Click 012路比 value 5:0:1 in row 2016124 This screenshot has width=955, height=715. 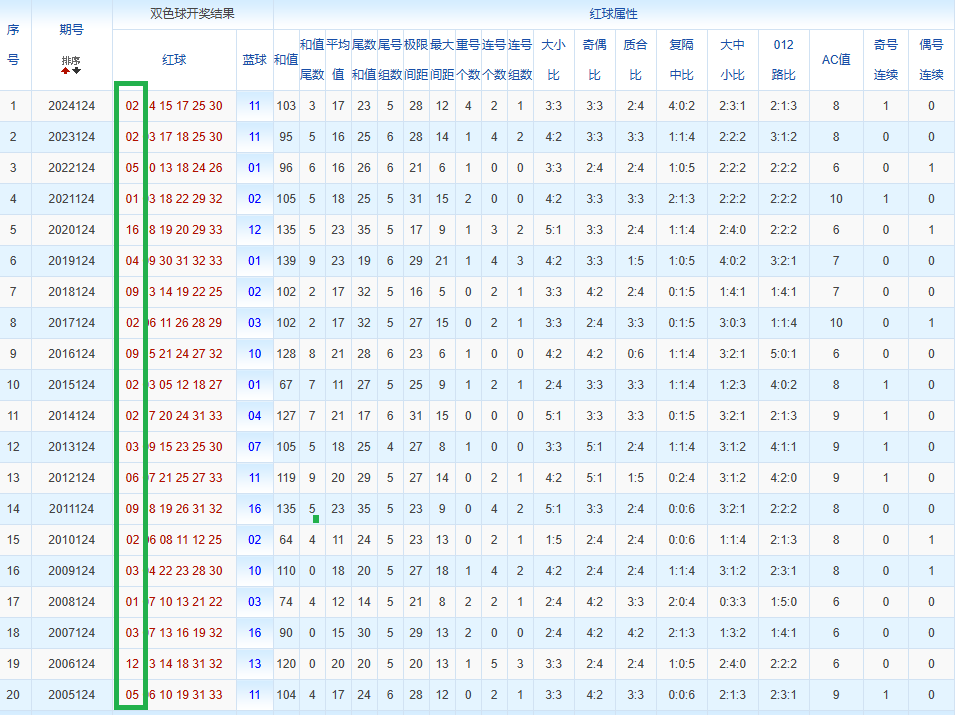(x=783, y=354)
